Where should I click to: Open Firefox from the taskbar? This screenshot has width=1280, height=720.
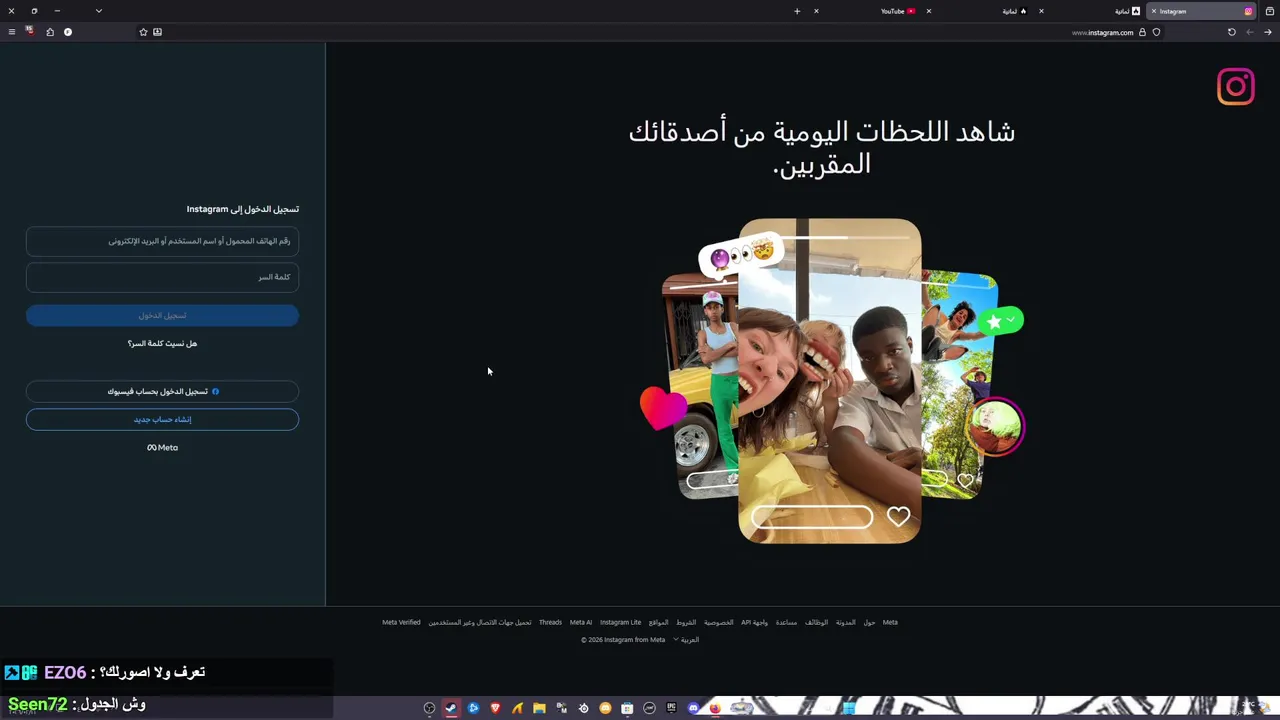(715, 708)
